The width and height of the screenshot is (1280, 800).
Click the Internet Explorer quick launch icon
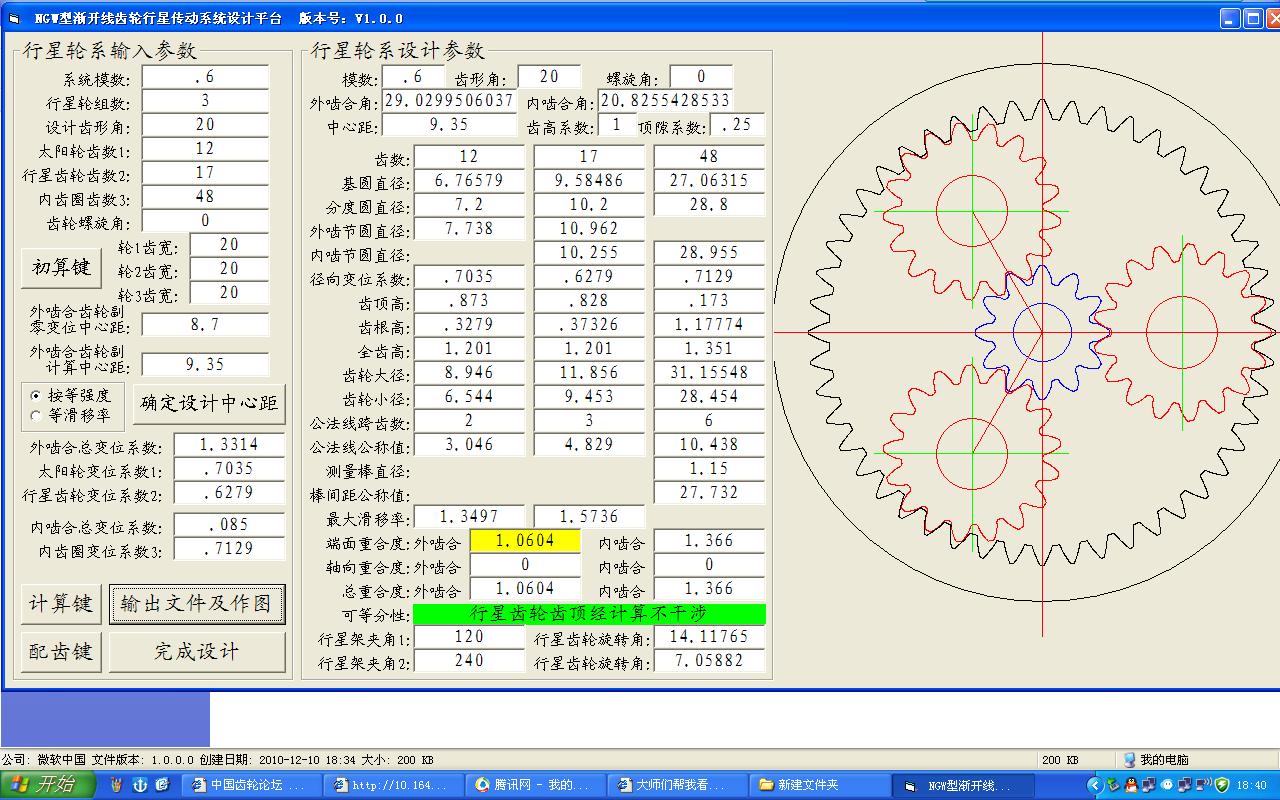click(162, 785)
